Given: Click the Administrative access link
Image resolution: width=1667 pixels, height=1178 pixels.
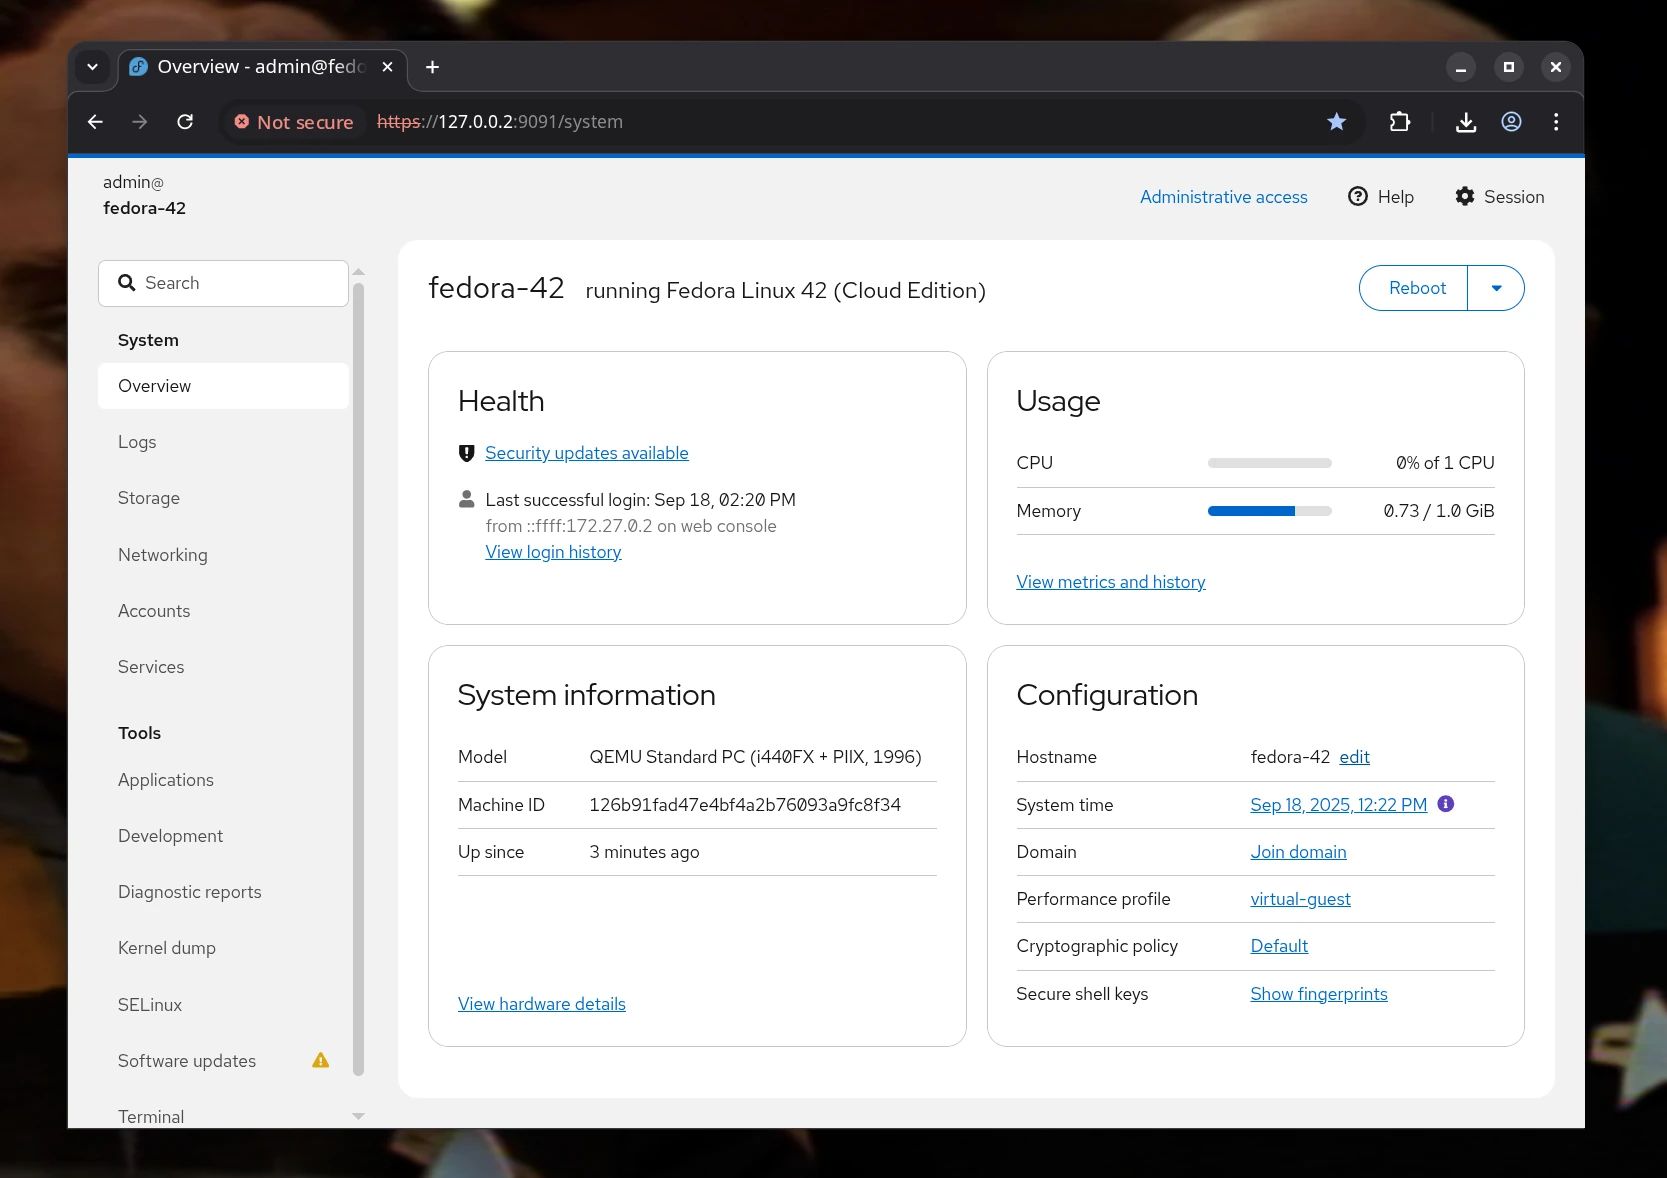Looking at the screenshot, I should (x=1223, y=196).
